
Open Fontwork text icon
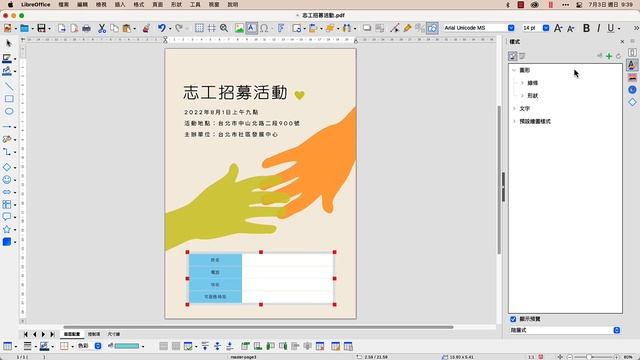coord(281,28)
